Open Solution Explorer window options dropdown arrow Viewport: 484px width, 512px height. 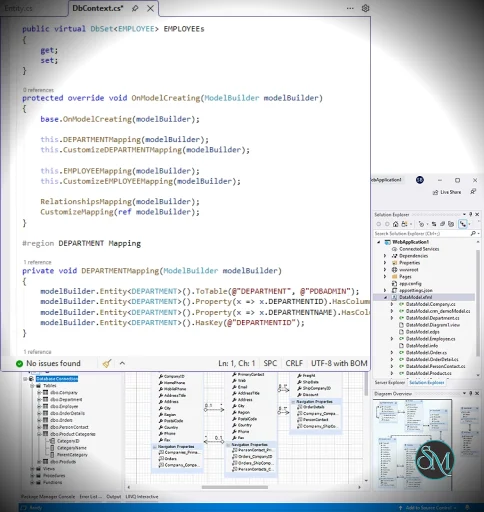coord(464,214)
